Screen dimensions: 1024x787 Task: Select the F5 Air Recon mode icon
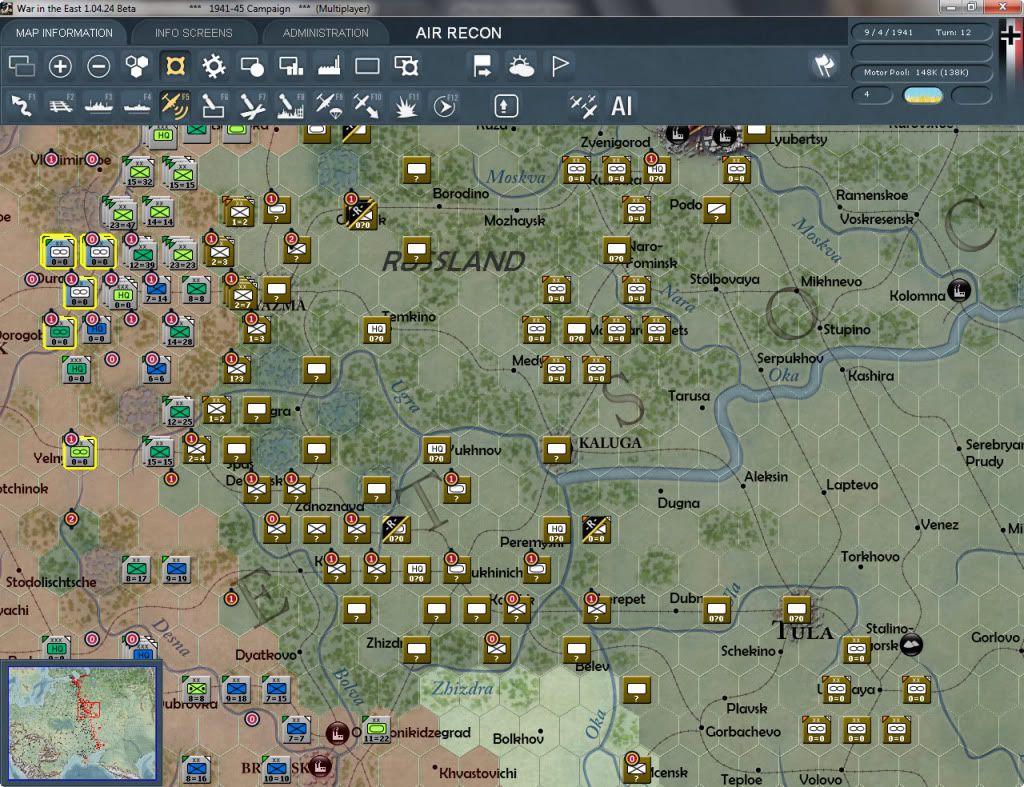[x=174, y=106]
